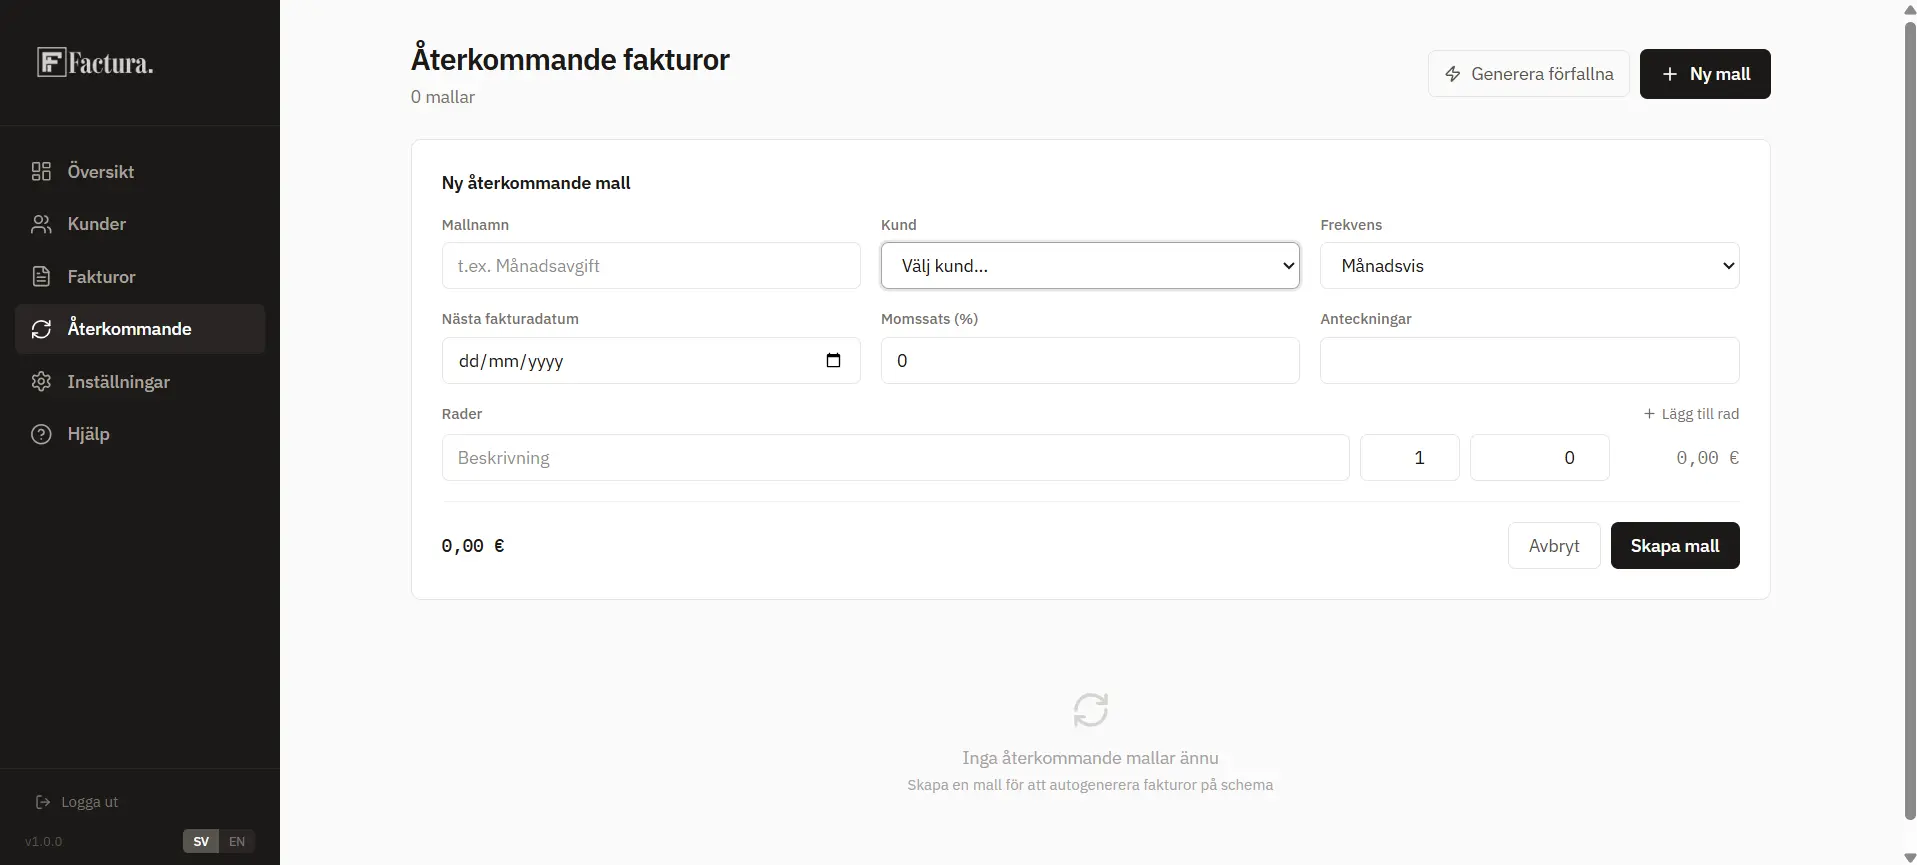
Task: Click Avbryt to cancel the template
Action: coord(1553,546)
